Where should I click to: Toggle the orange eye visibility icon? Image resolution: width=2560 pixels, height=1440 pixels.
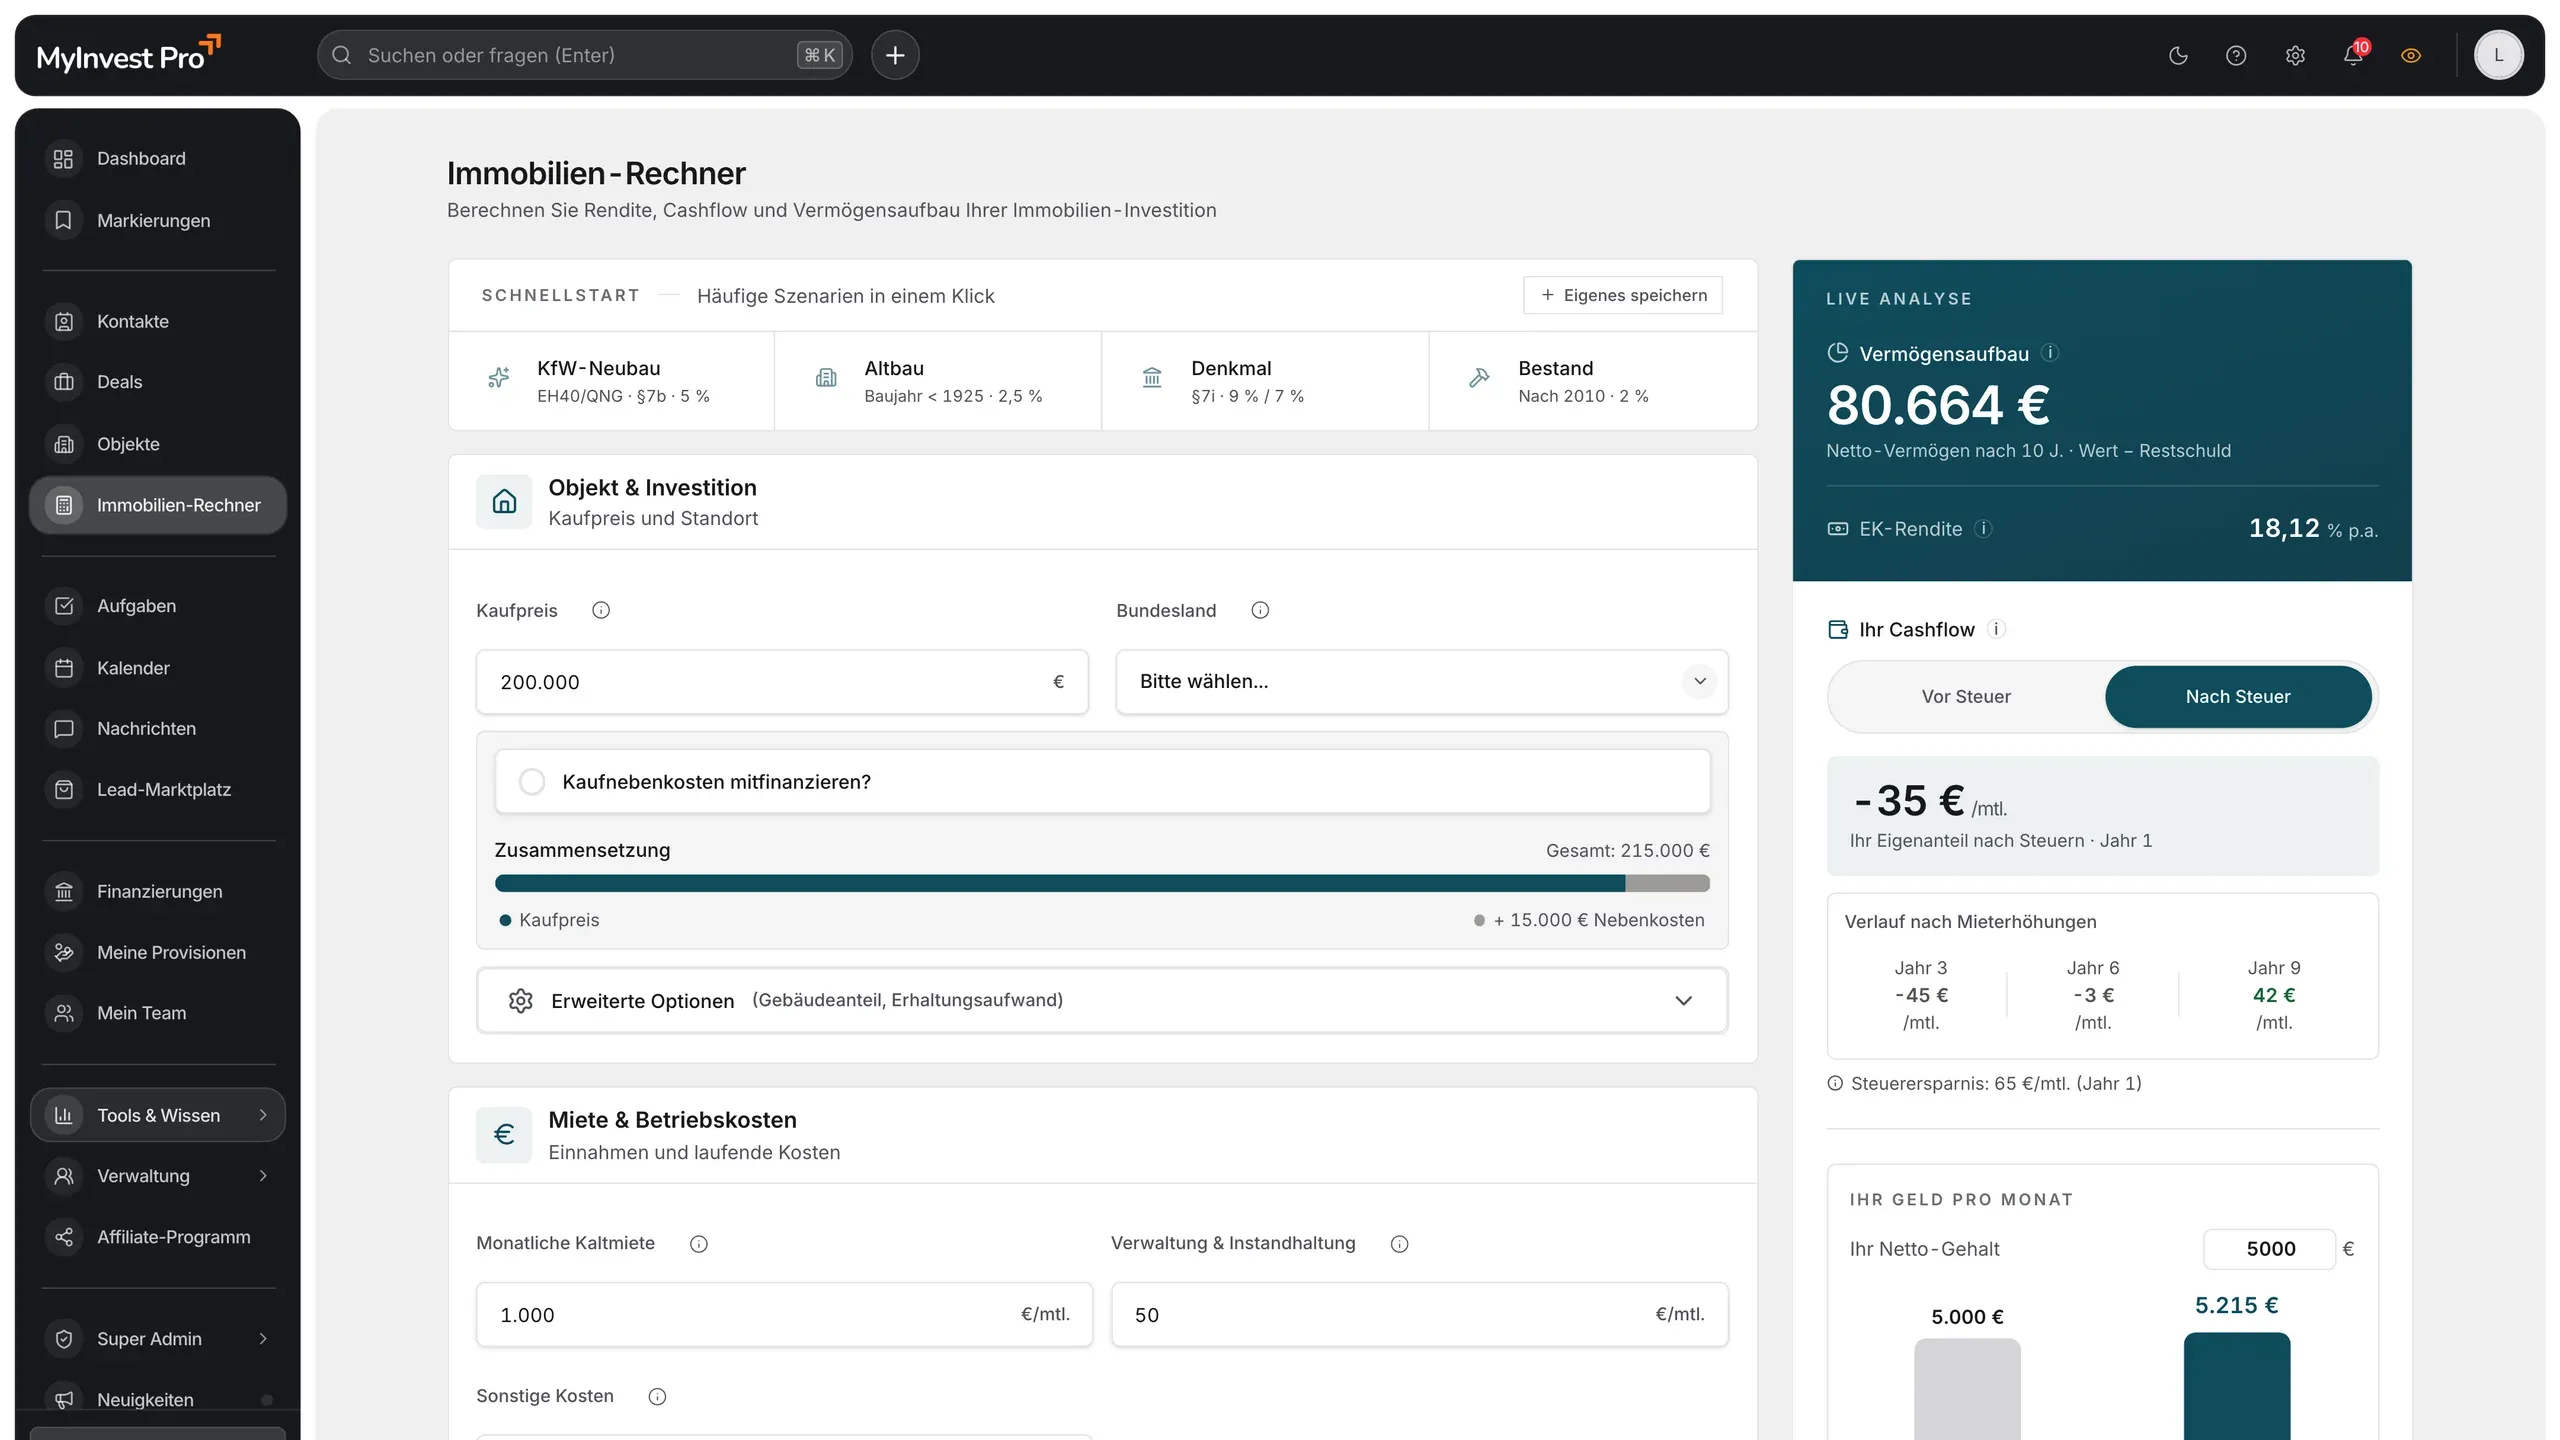[2411, 56]
